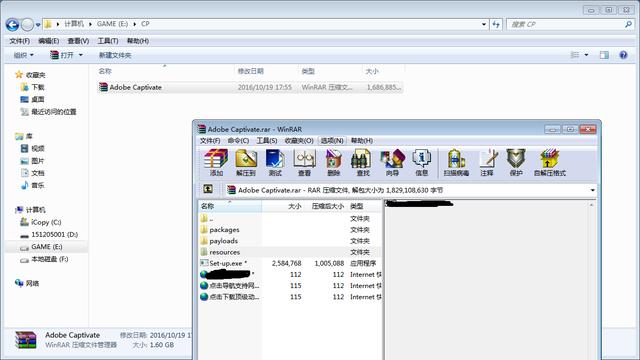Click the Extract To (解压到) icon
Viewport: 640px width, 360px height.
point(246,162)
